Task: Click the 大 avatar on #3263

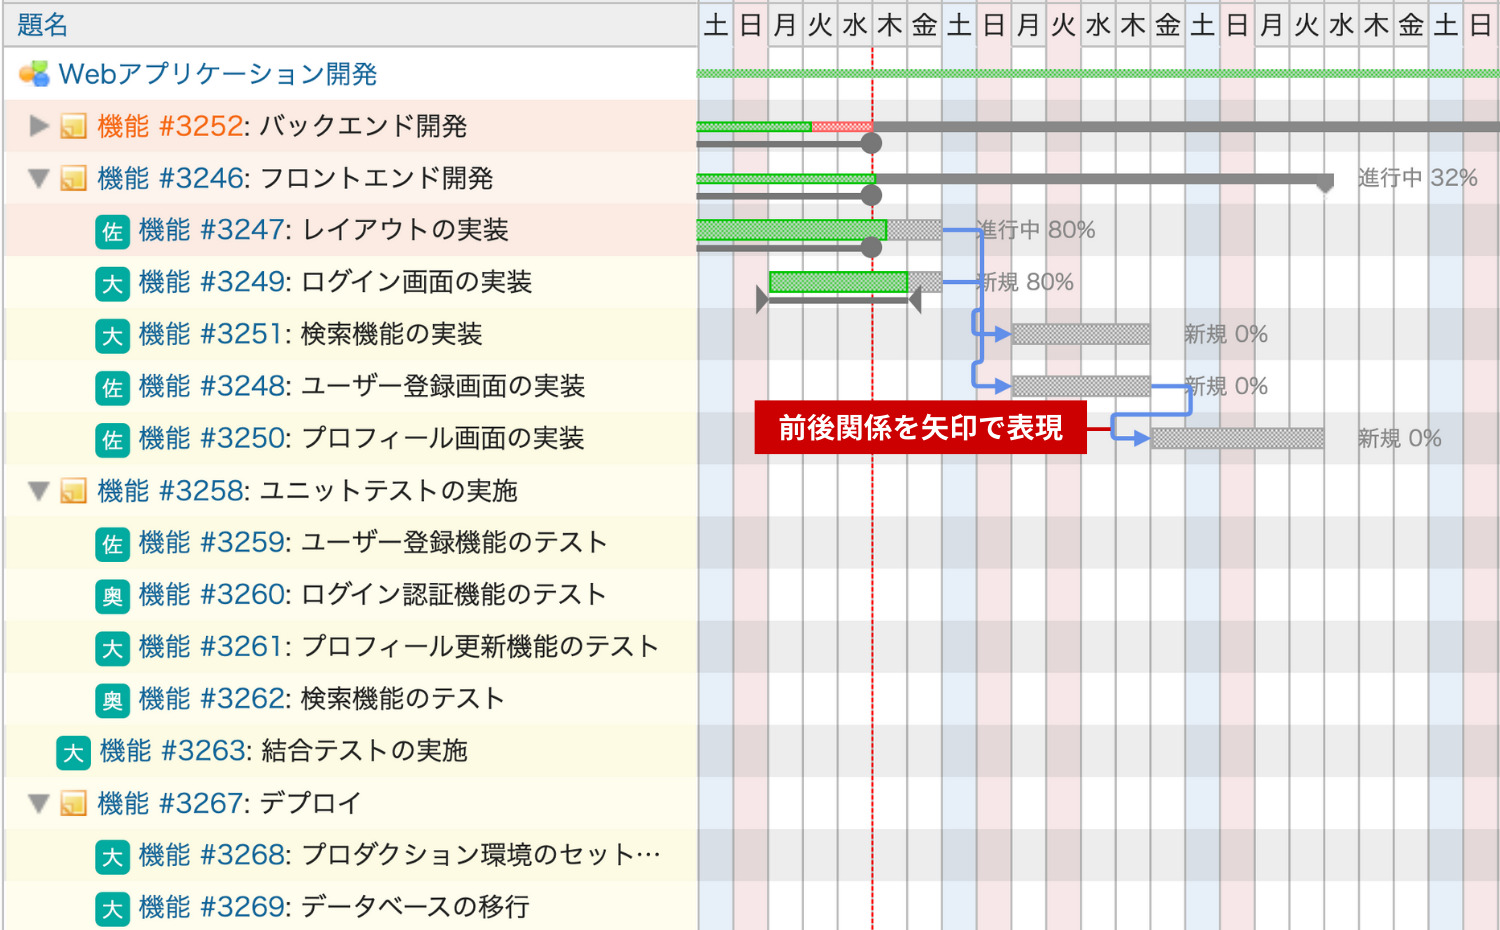Action: pos(73,752)
